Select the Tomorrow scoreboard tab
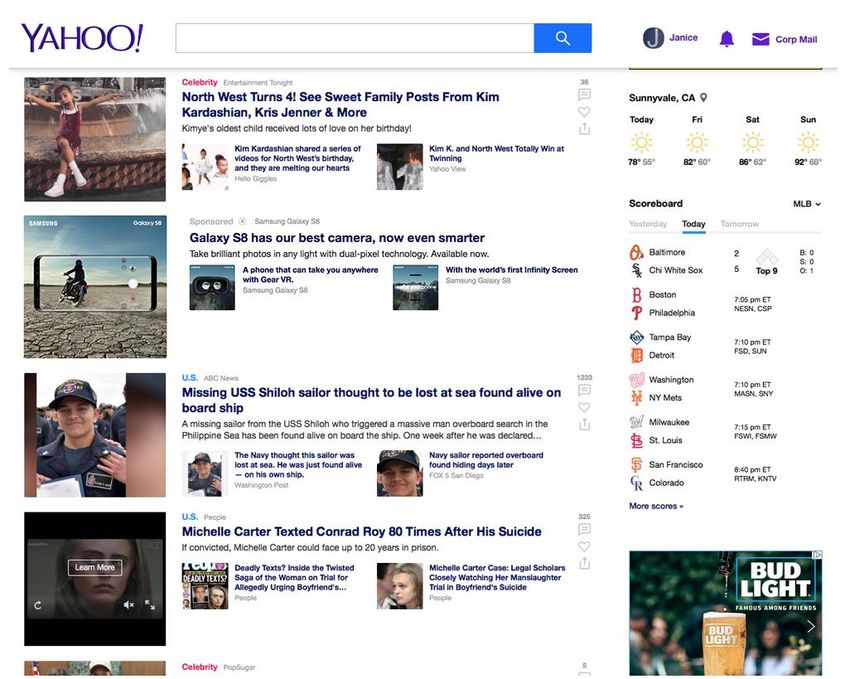 click(739, 224)
